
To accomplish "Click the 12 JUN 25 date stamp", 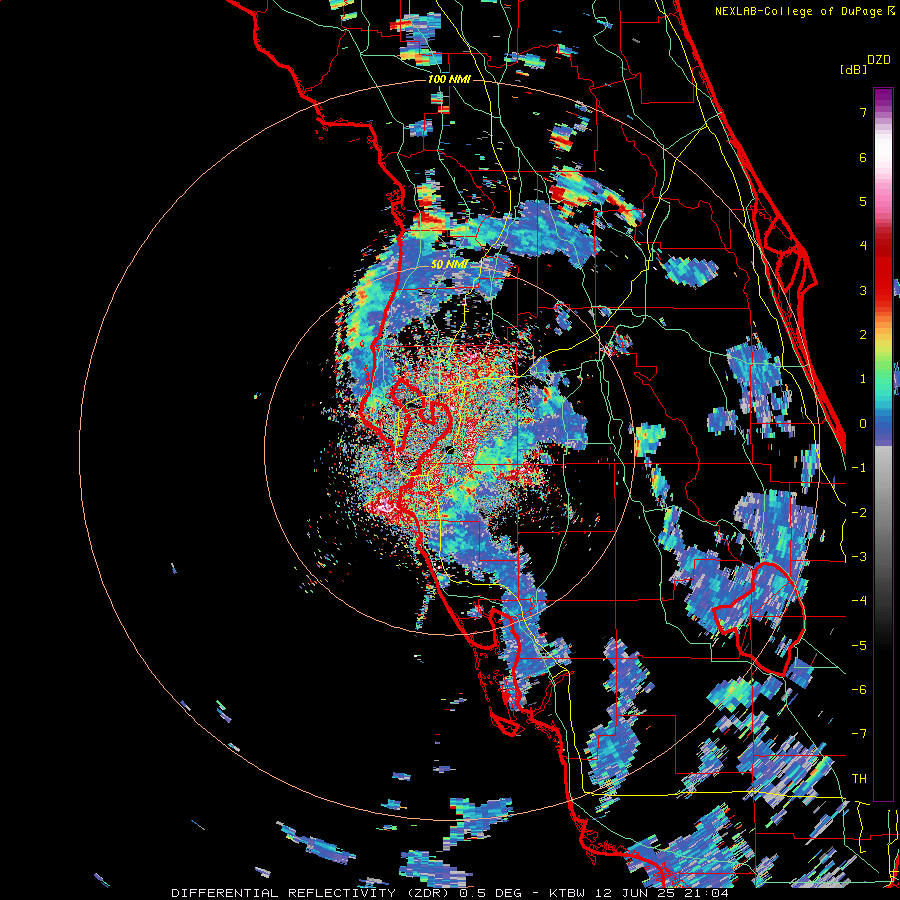I will 637,893.
